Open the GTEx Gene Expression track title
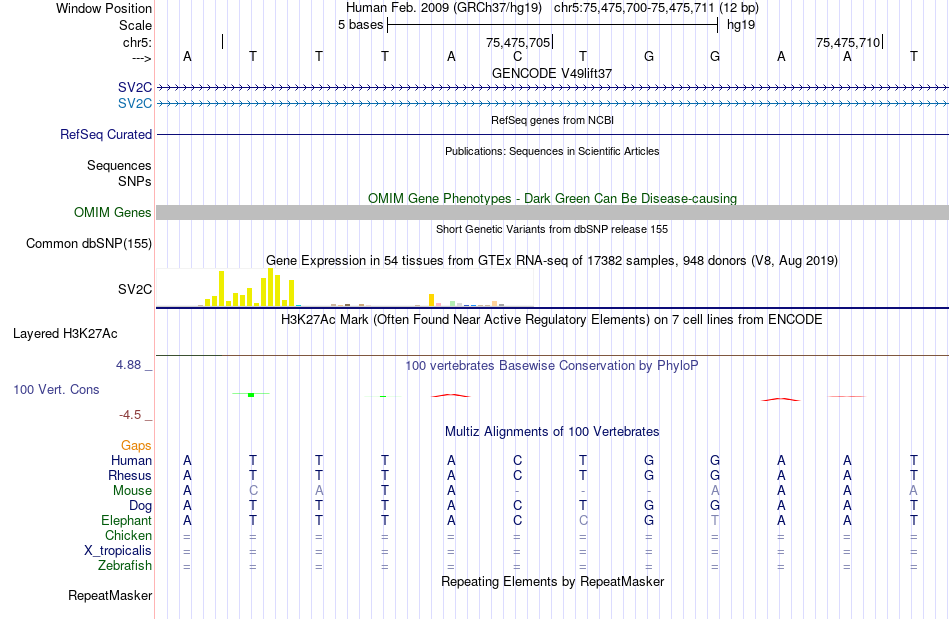950x619 pixels. 552,260
